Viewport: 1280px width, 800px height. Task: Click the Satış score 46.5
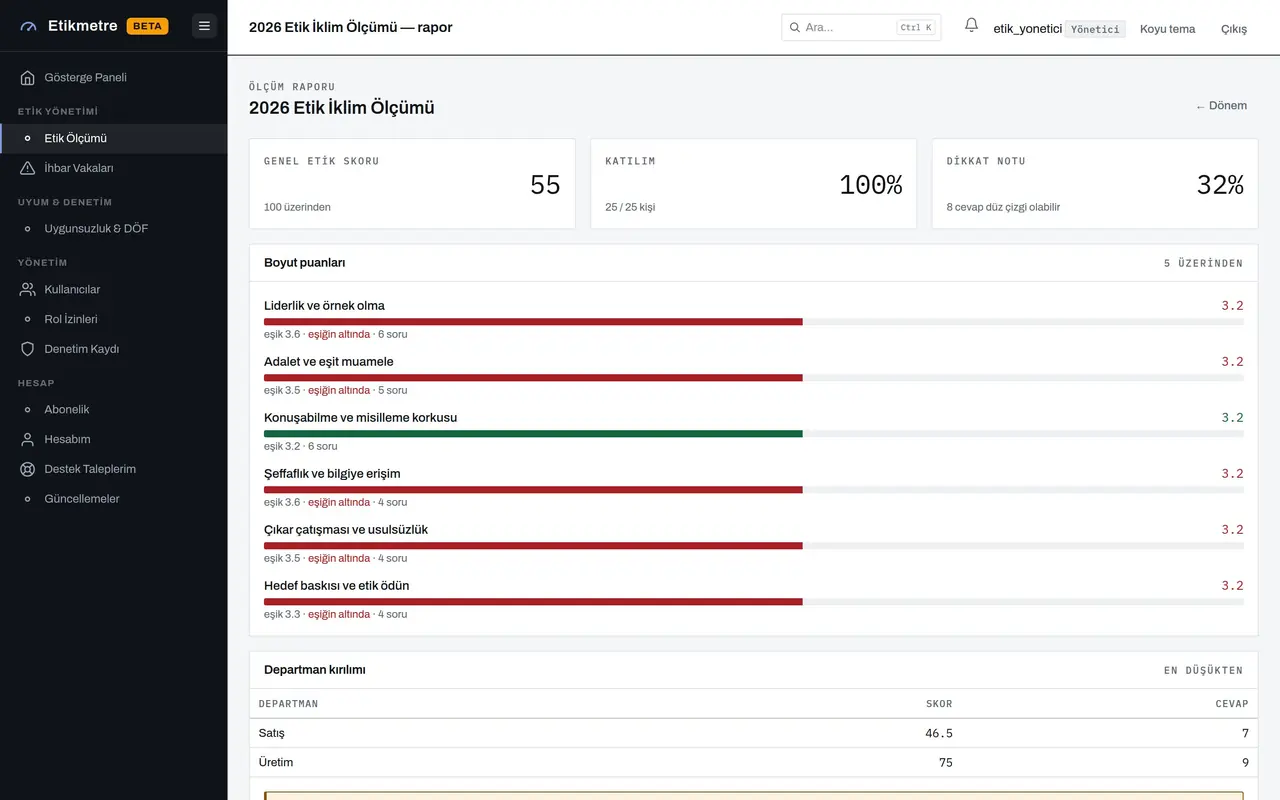(939, 733)
